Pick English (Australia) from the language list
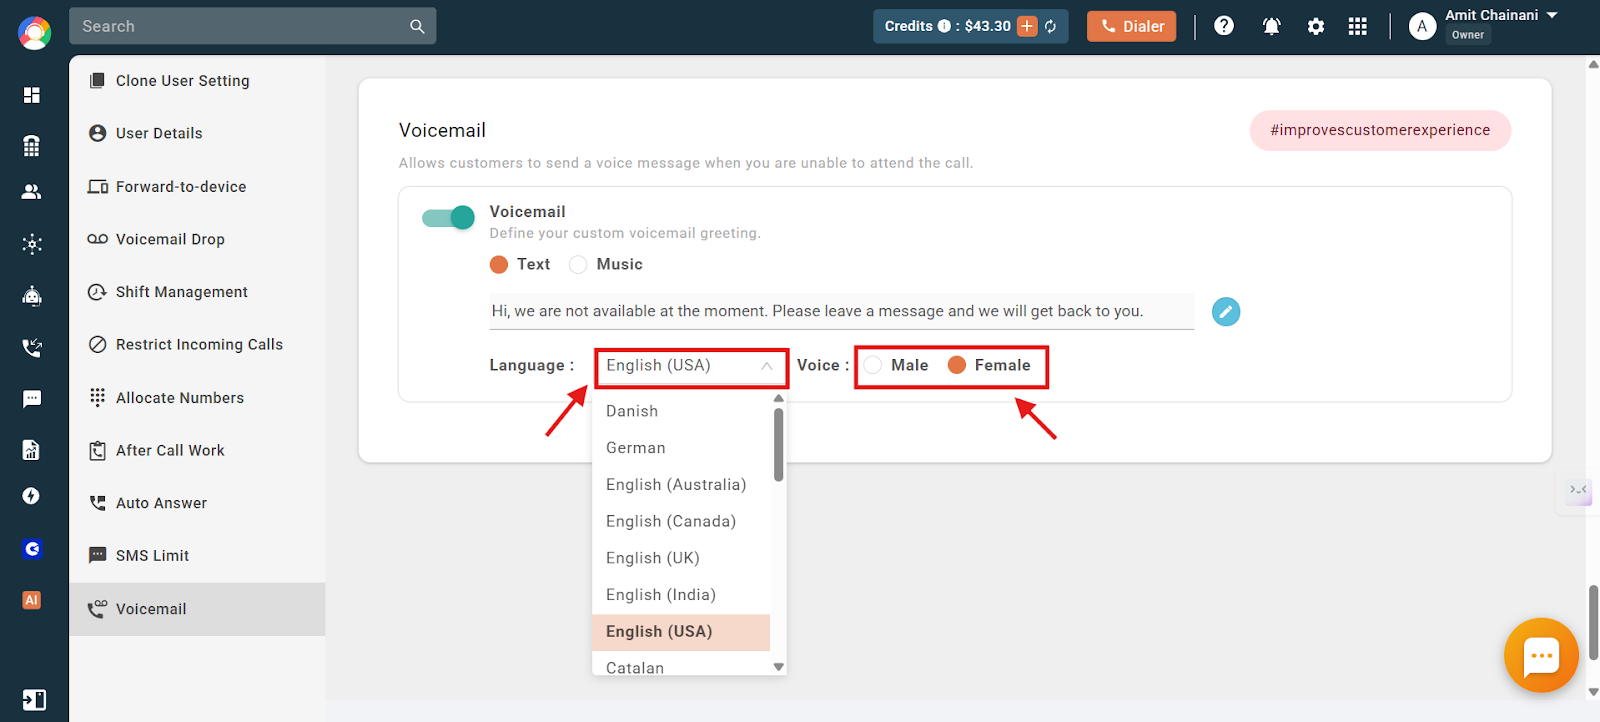 (x=681, y=485)
